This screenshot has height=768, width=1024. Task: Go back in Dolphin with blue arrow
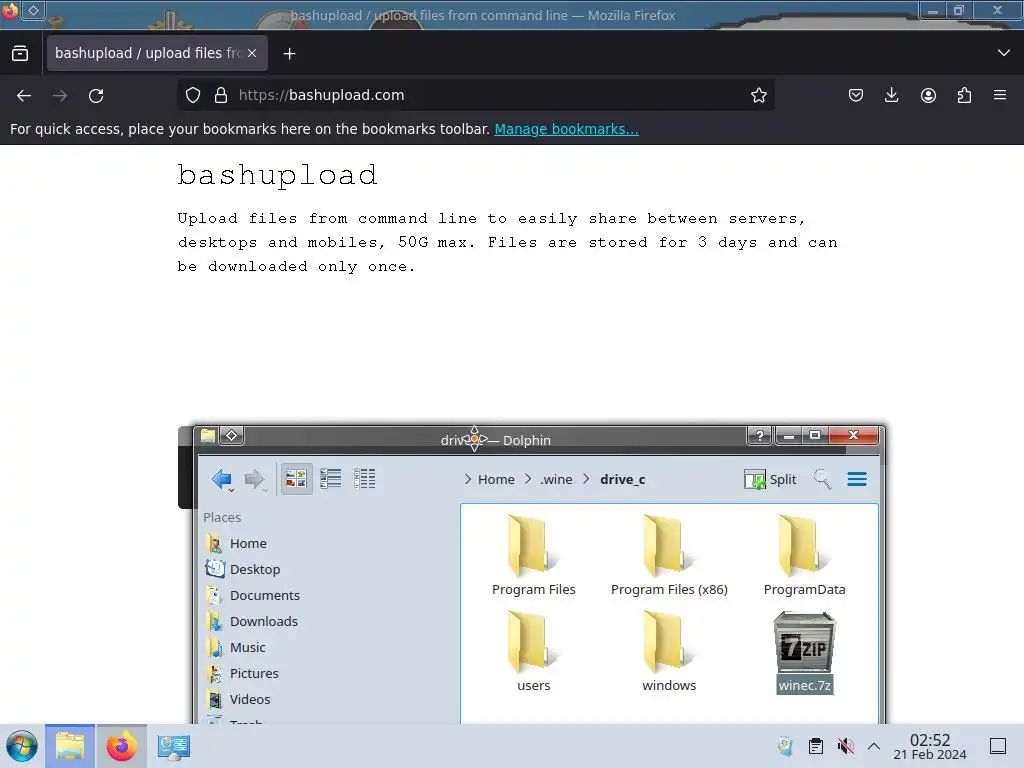(x=222, y=479)
